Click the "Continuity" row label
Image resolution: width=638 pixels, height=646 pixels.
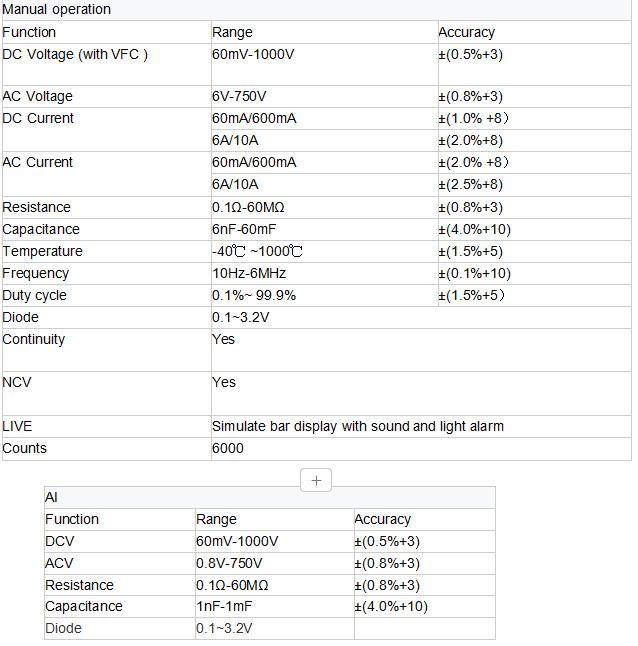(34, 340)
